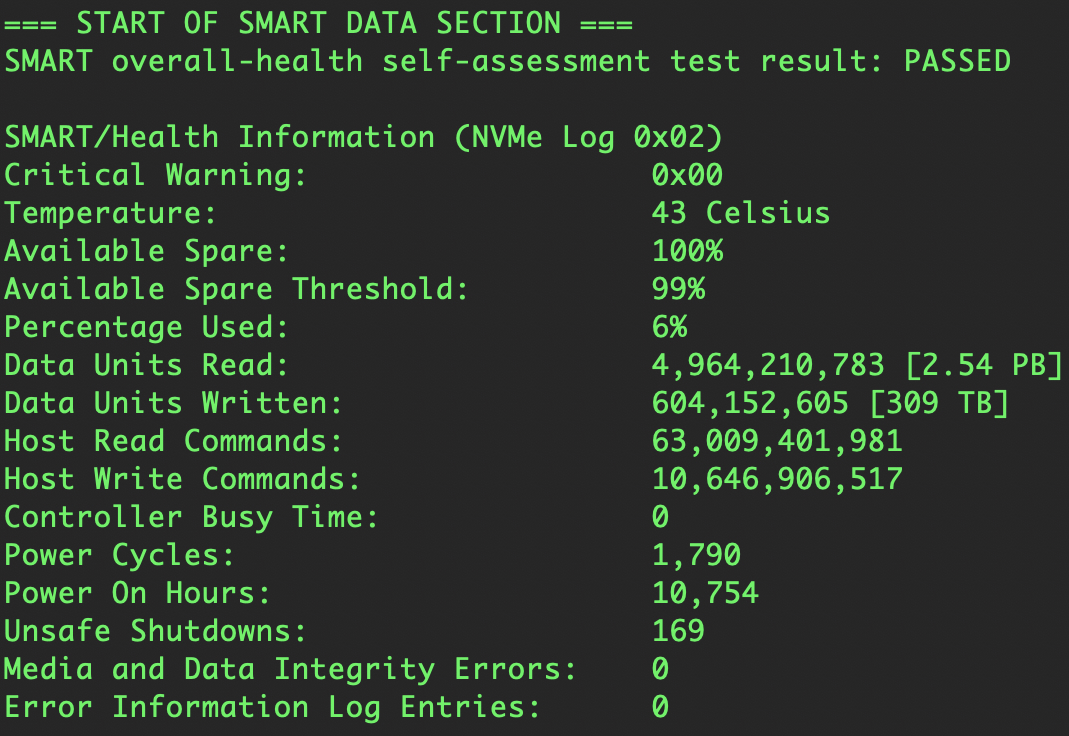Click the Available Spare Threshold 99% value
The height and width of the screenshot is (736, 1069).
point(678,289)
